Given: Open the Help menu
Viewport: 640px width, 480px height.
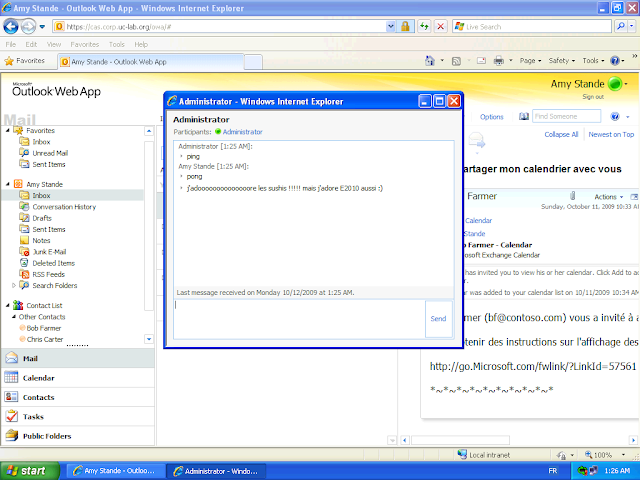Looking at the screenshot, I should coord(141,44).
